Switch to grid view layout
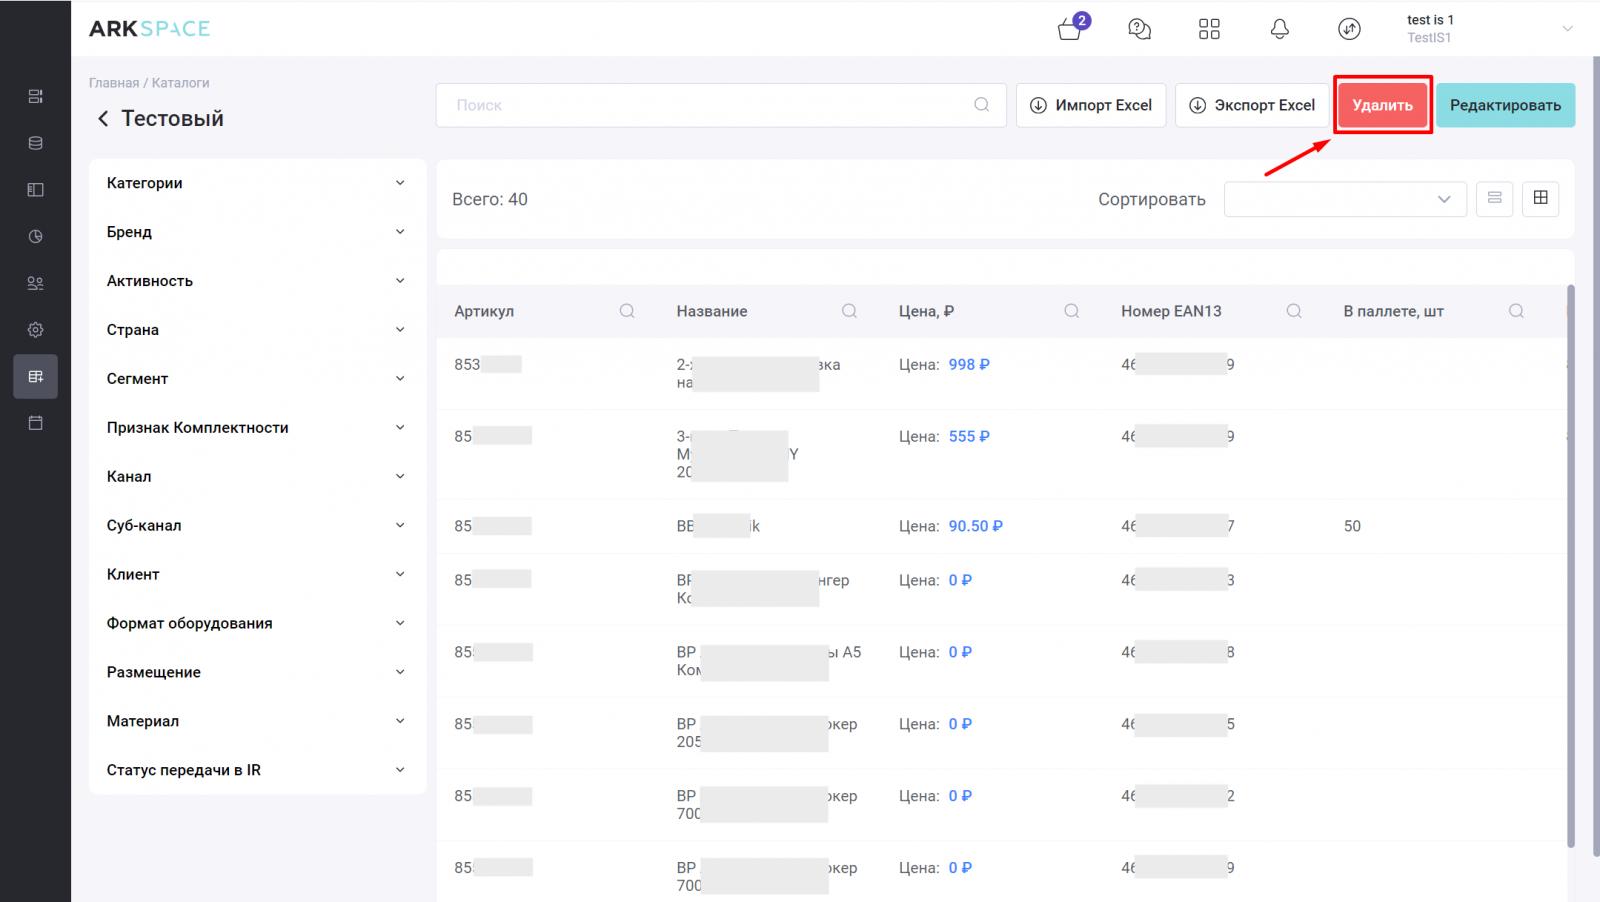Image resolution: width=1600 pixels, height=902 pixels. click(1540, 198)
